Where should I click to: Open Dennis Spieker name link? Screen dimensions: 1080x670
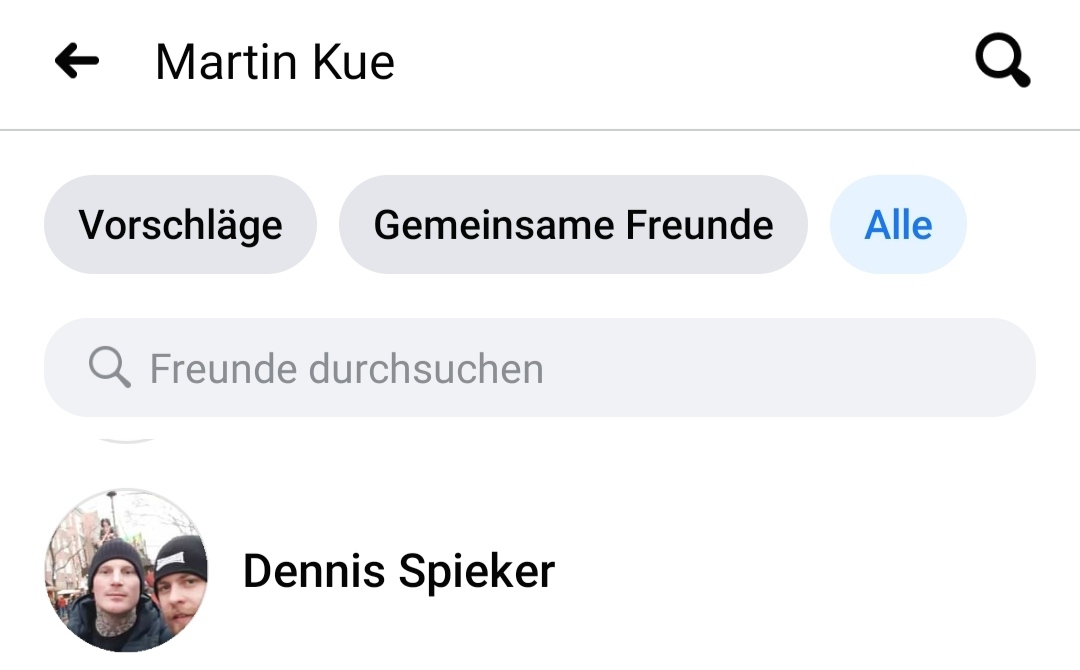coord(399,571)
